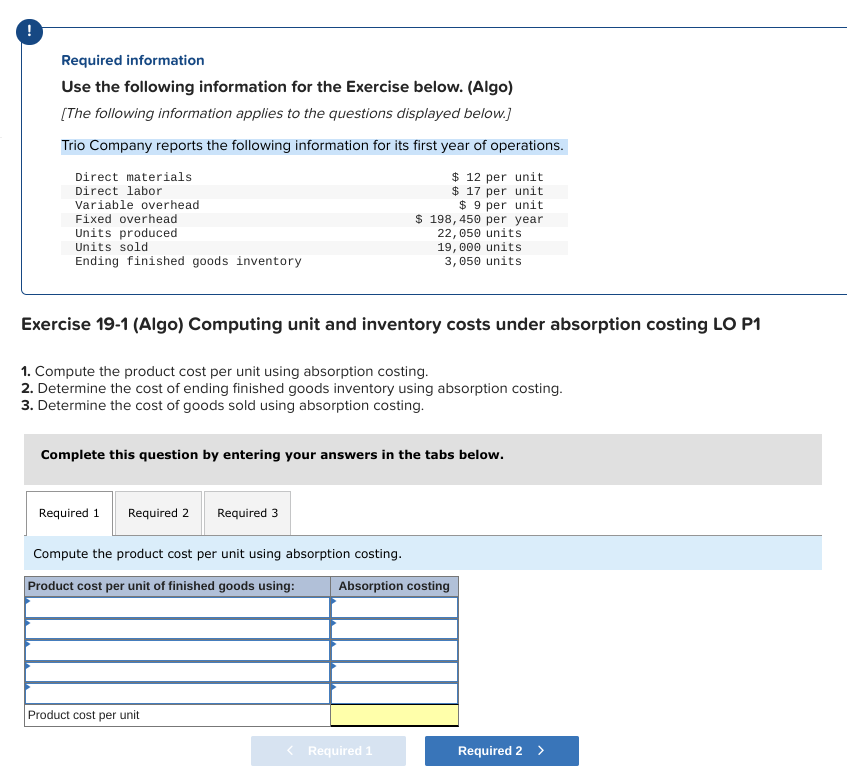Click the Required 2 navigation button
847x767 pixels.
pyautogui.click(x=501, y=750)
